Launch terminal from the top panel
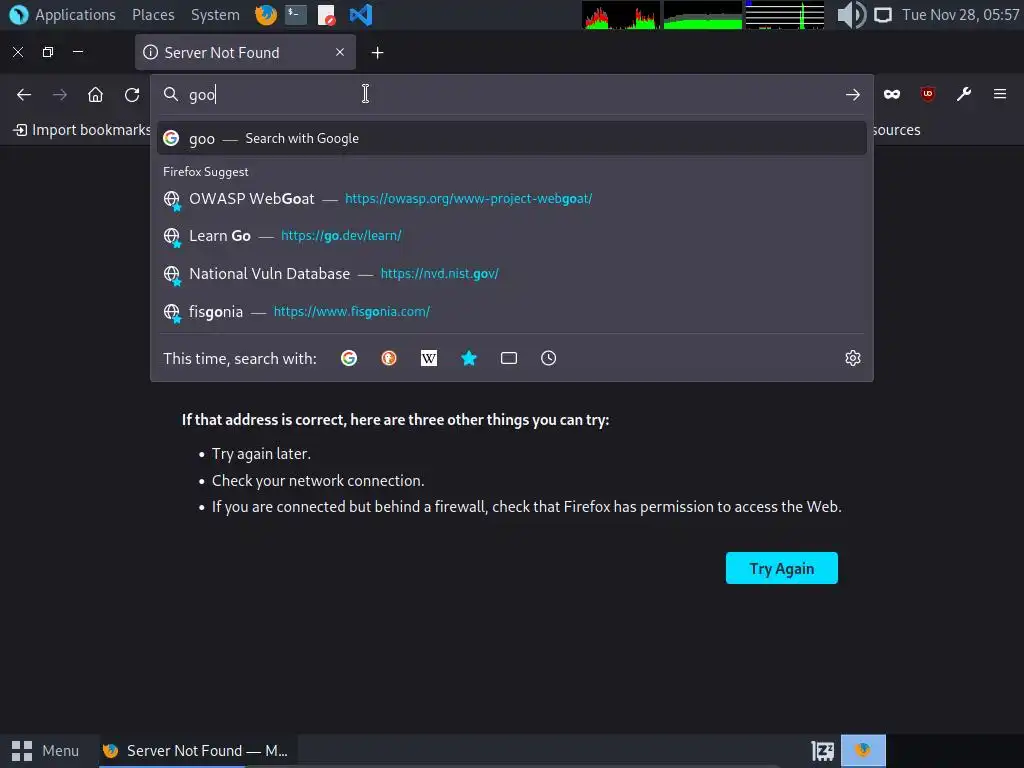 click(x=296, y=14)
